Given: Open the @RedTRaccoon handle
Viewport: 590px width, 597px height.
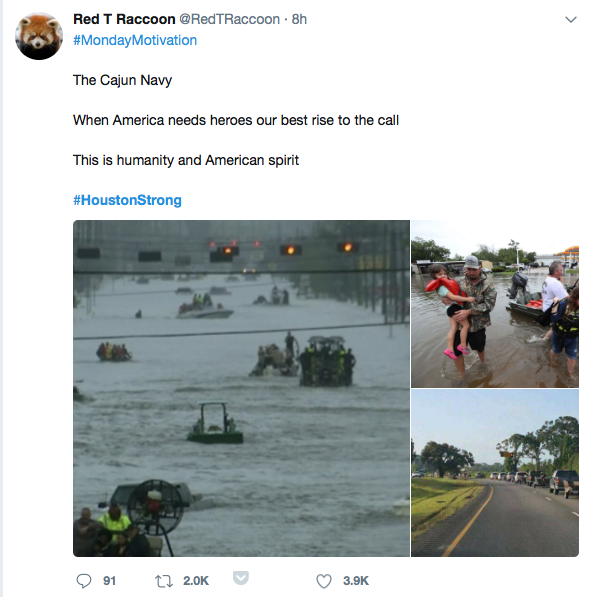Looking at the screenshot, I should 229,19.
